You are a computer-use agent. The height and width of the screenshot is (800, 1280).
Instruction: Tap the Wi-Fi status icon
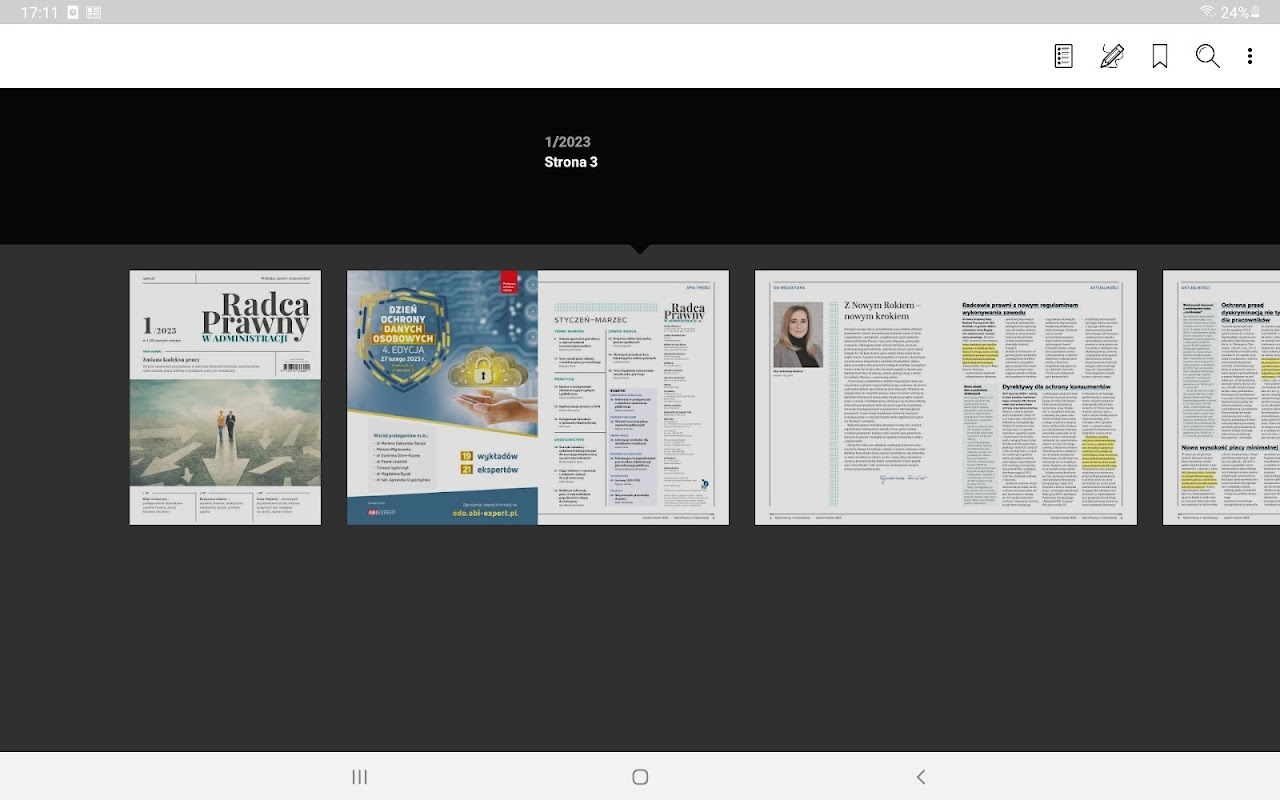(x=1208, y=12)
